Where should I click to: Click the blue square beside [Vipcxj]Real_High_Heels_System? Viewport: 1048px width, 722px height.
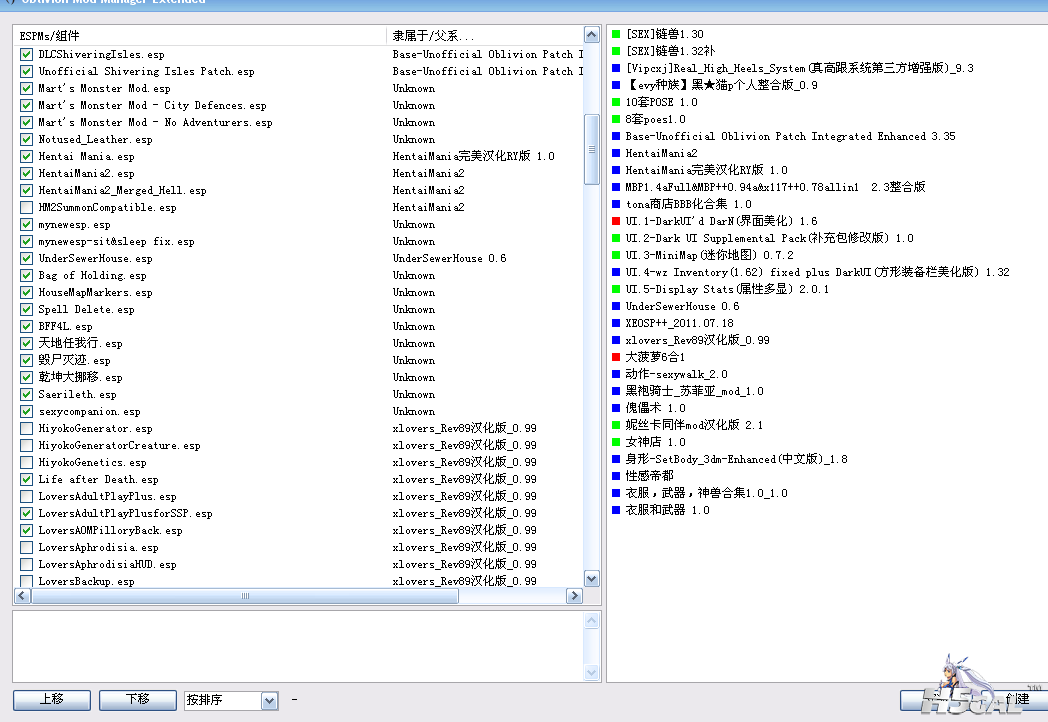pos(616,68)
